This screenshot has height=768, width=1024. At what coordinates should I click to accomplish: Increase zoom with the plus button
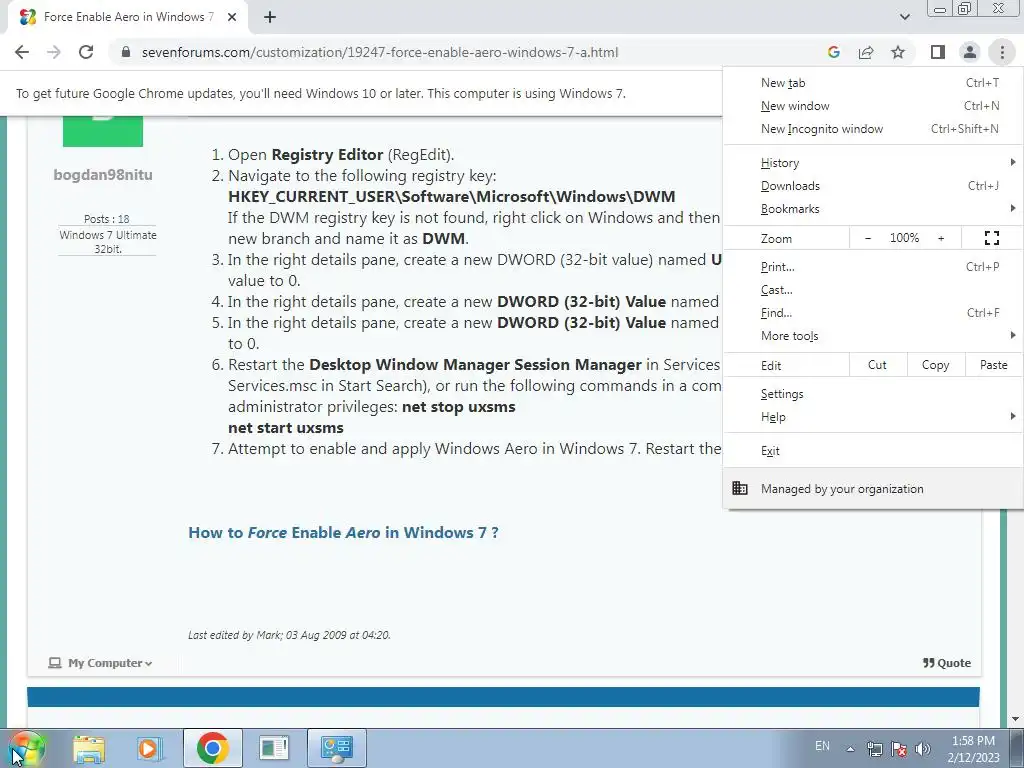pos(941,238)
